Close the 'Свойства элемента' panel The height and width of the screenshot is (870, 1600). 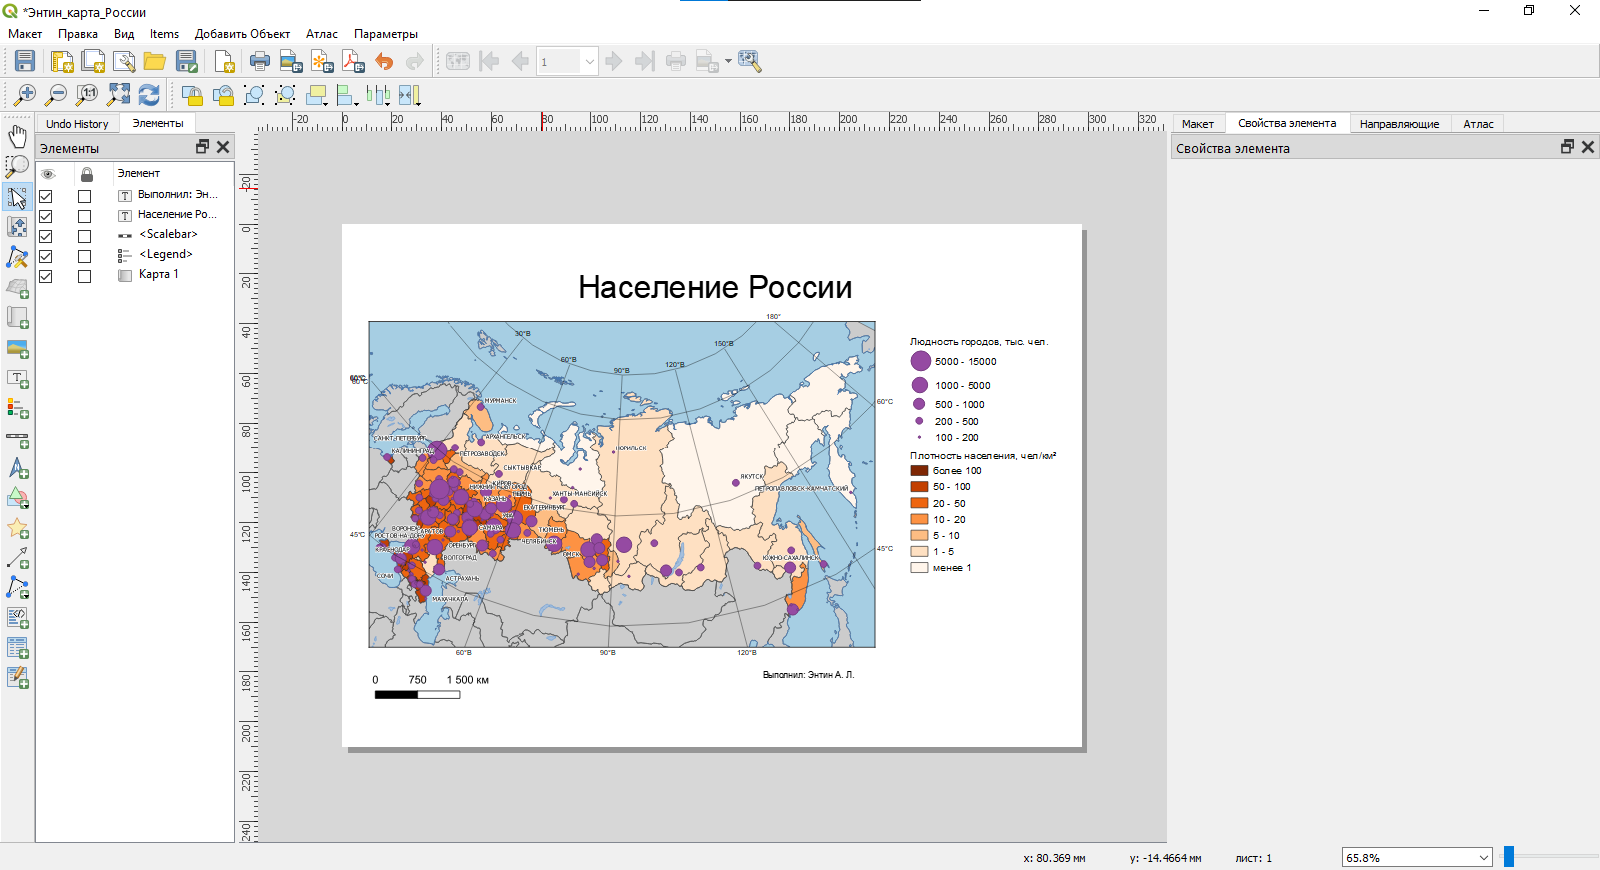pos(1588,147)
